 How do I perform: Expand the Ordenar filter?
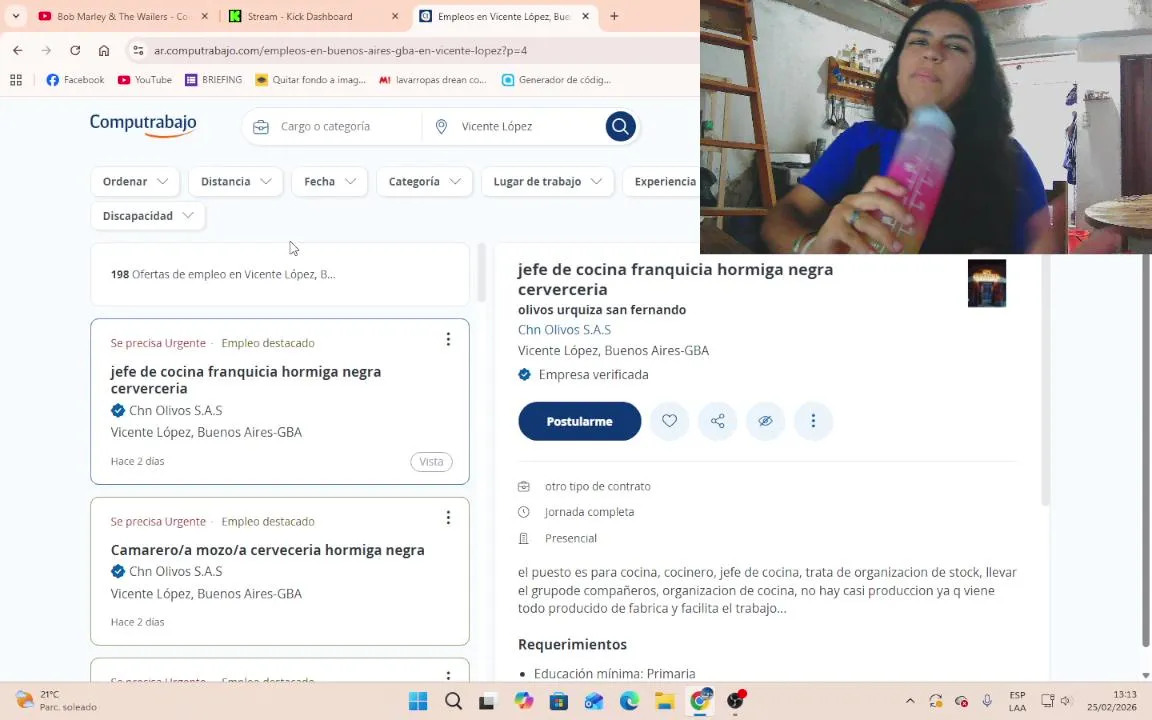click(x=135, y=181)
